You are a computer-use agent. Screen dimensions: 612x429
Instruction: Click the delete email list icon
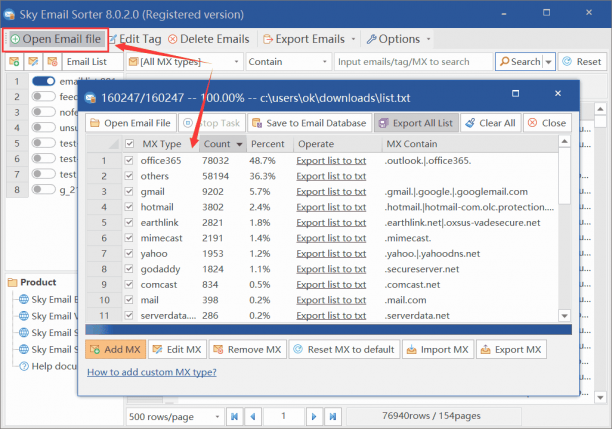(x=52, y=62)
